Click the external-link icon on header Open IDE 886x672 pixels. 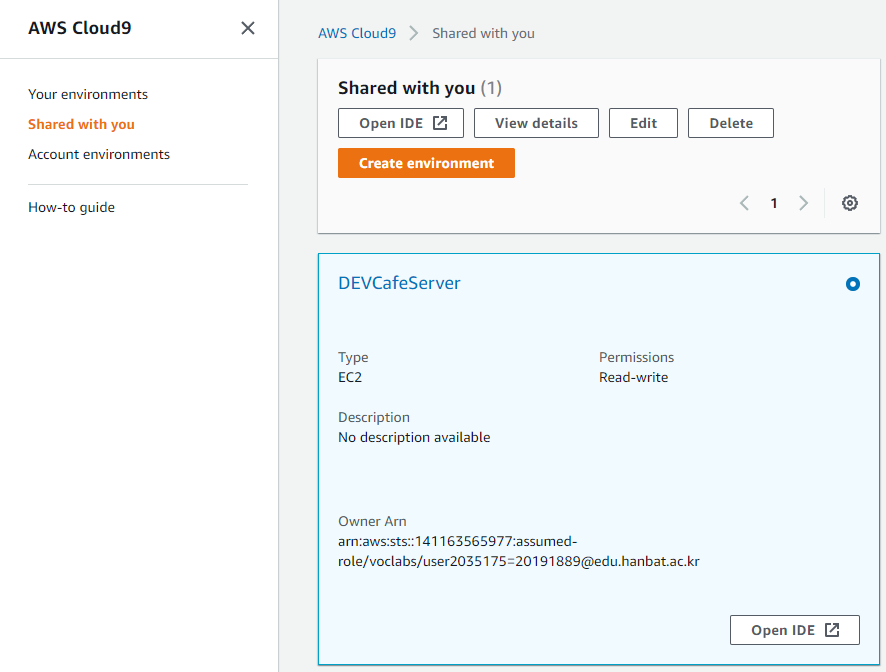[x=440, y=123]
